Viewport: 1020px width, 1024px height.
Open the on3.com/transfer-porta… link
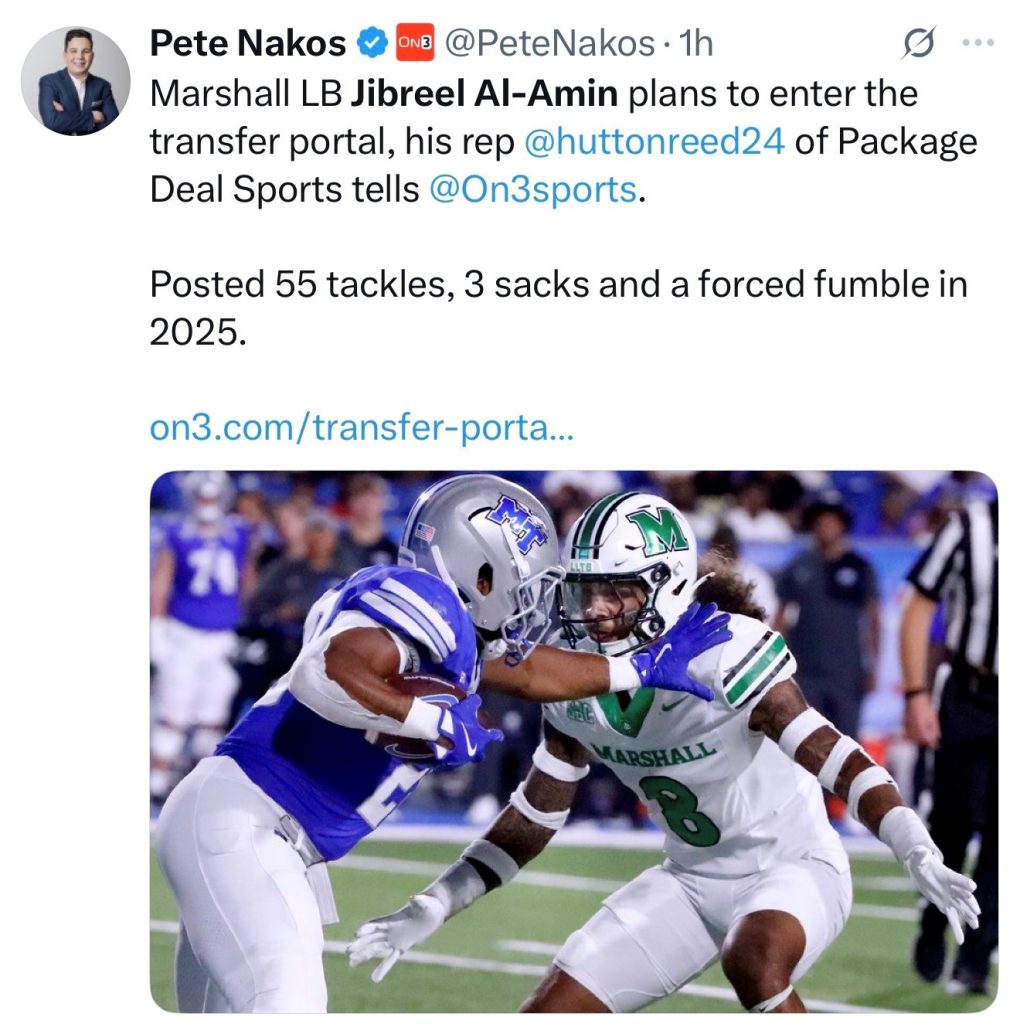coord(363,429)
